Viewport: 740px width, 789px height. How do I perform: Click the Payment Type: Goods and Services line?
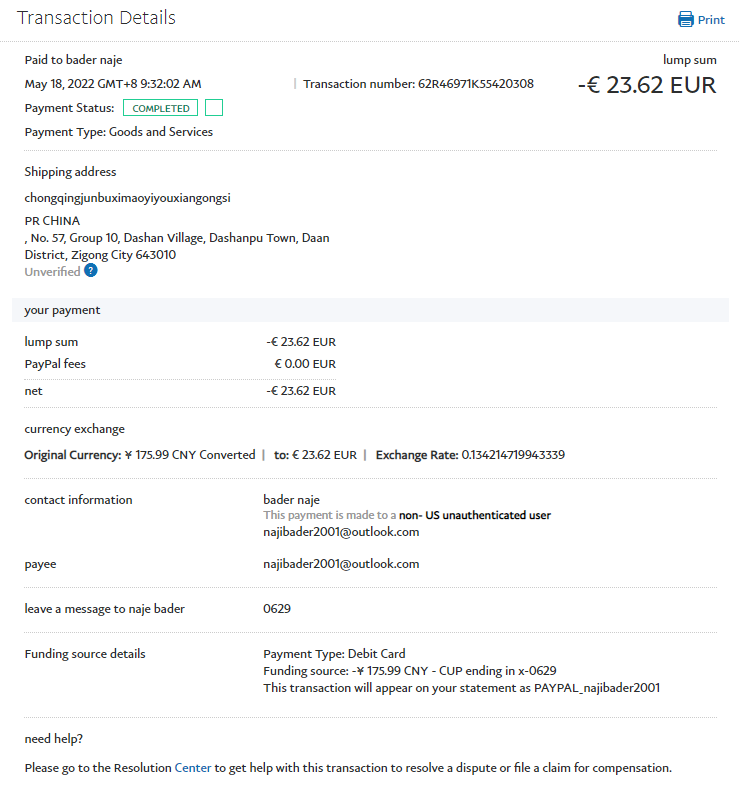tap(118, 132)
